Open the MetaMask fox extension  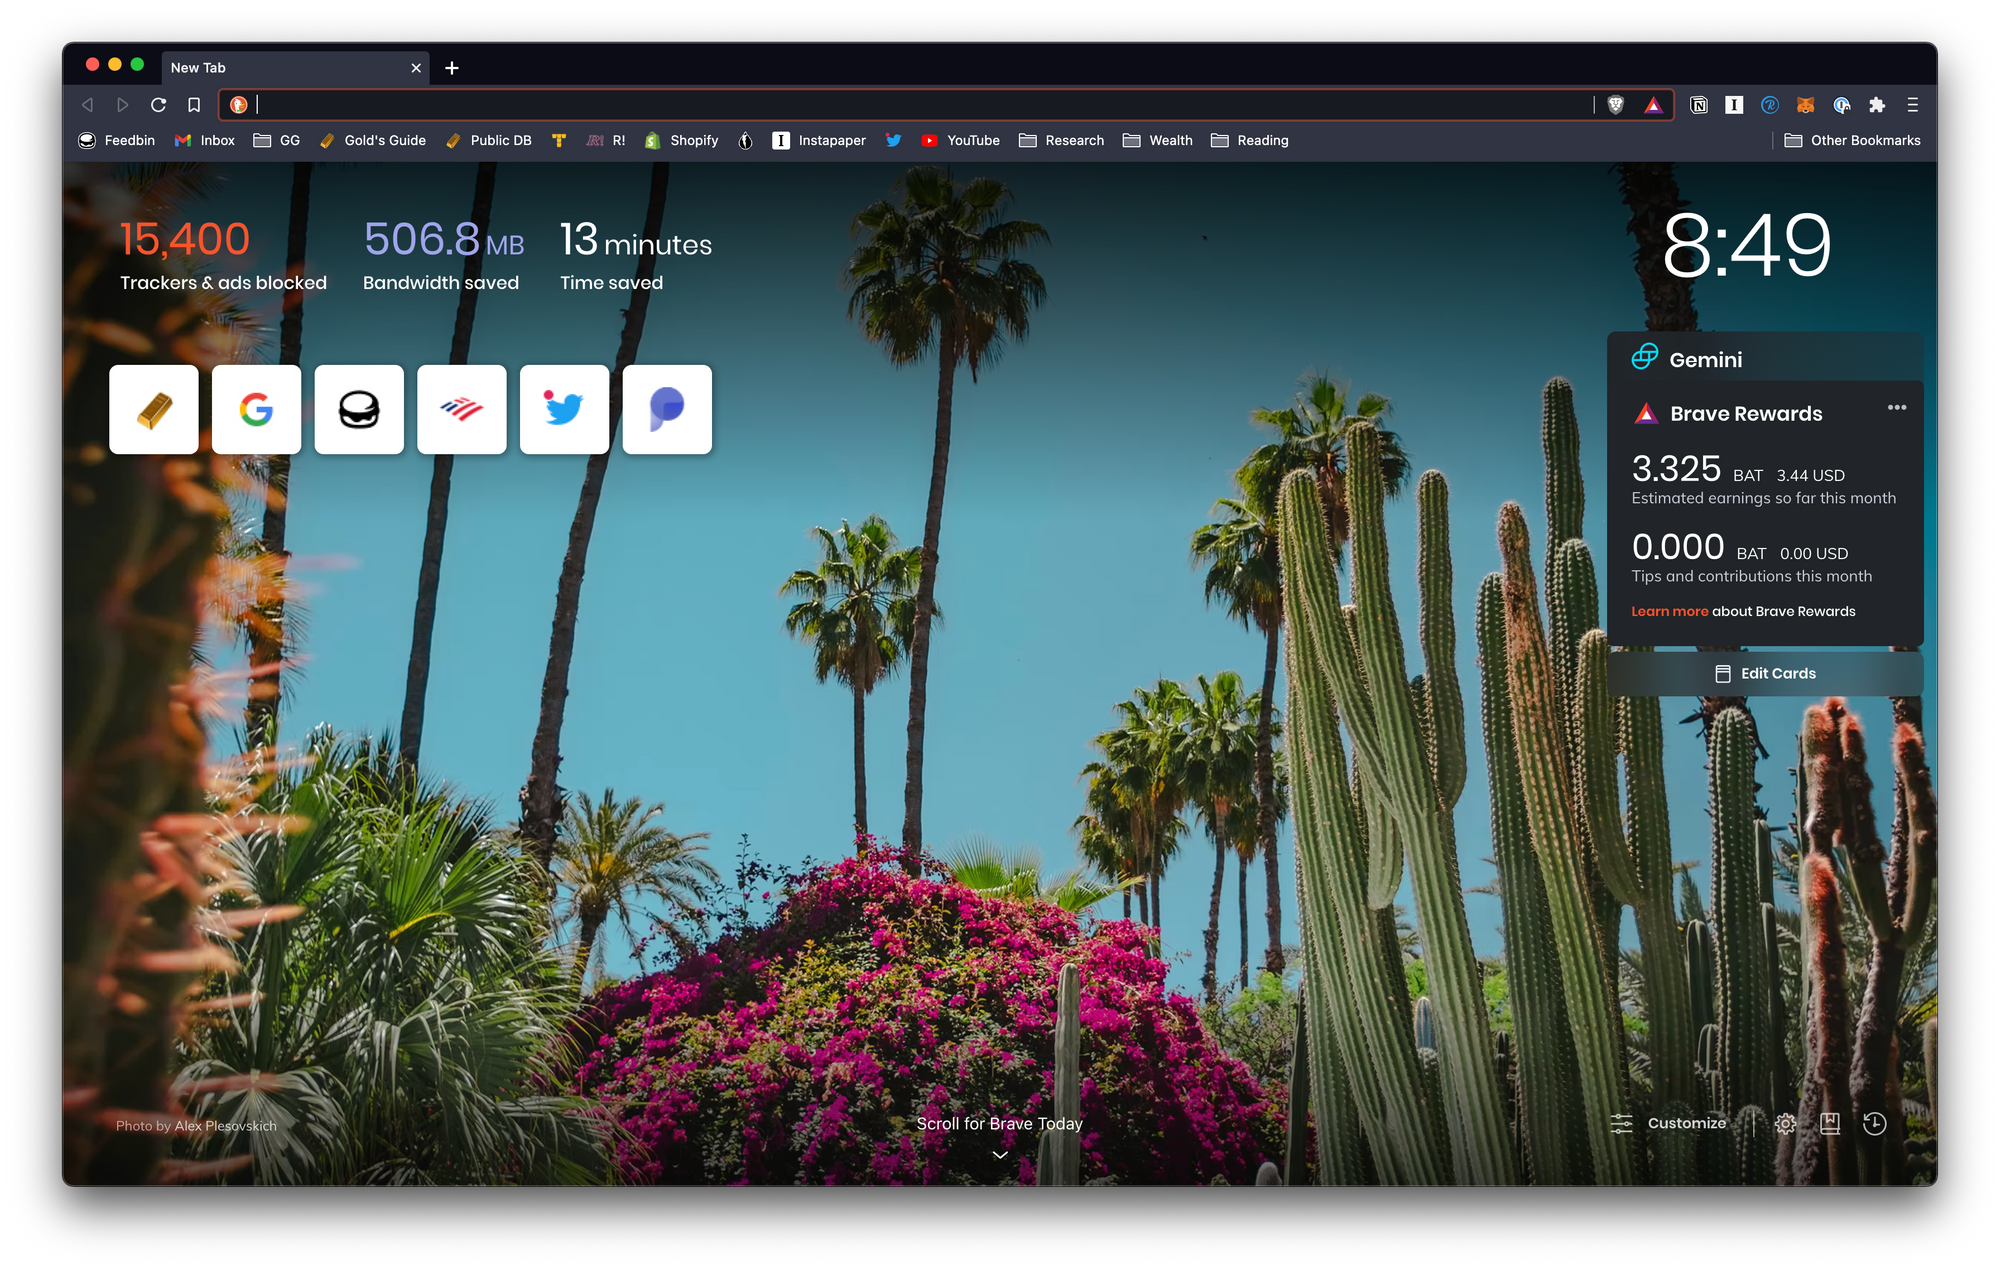pyautogui.click(x=1805, y=105)
